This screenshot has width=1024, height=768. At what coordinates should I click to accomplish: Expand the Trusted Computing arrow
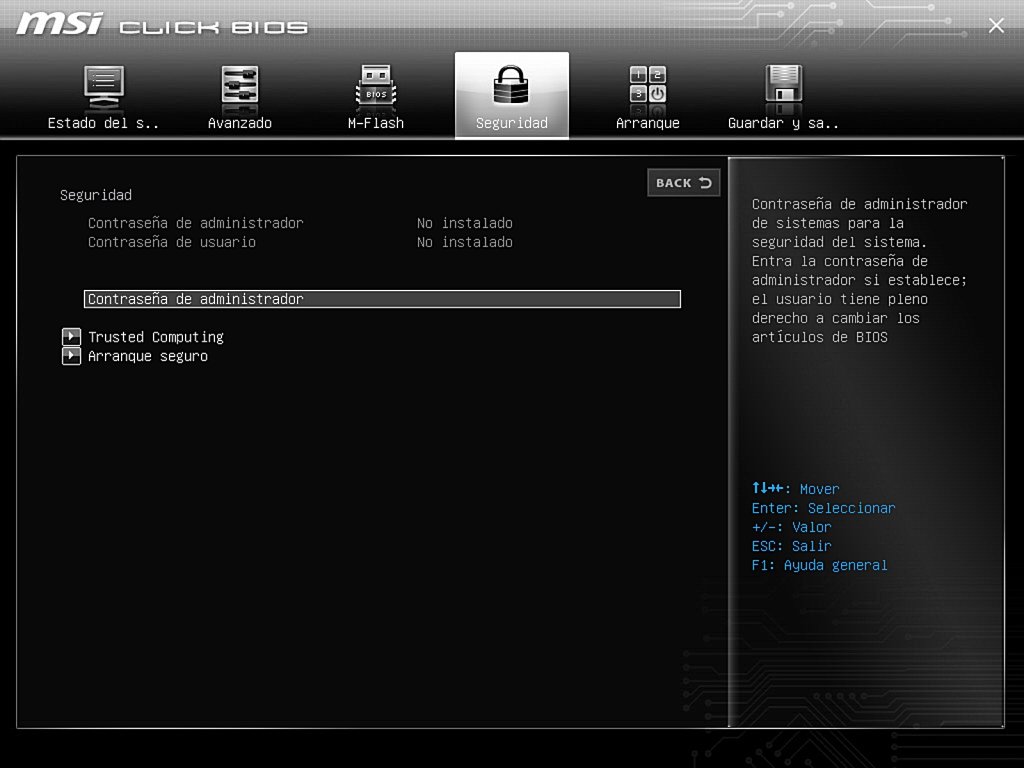pyautogui.click(x=71, y=337)
